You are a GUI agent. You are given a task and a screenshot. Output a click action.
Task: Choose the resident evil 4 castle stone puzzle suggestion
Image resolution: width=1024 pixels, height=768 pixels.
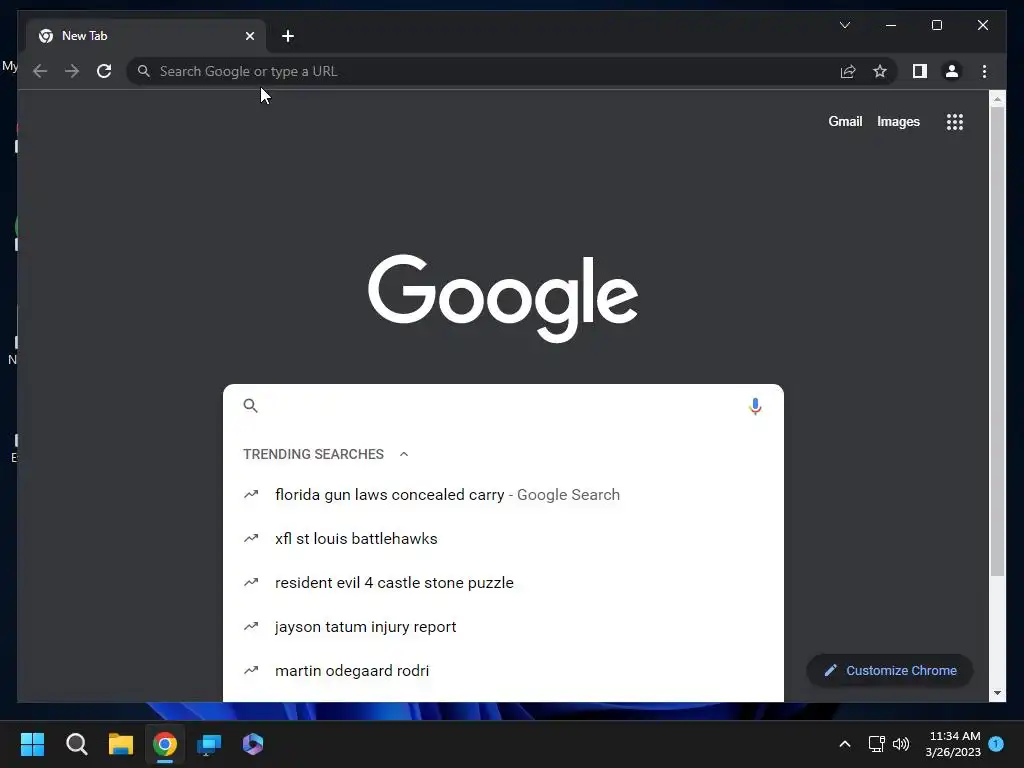click(x=503, y=583)
